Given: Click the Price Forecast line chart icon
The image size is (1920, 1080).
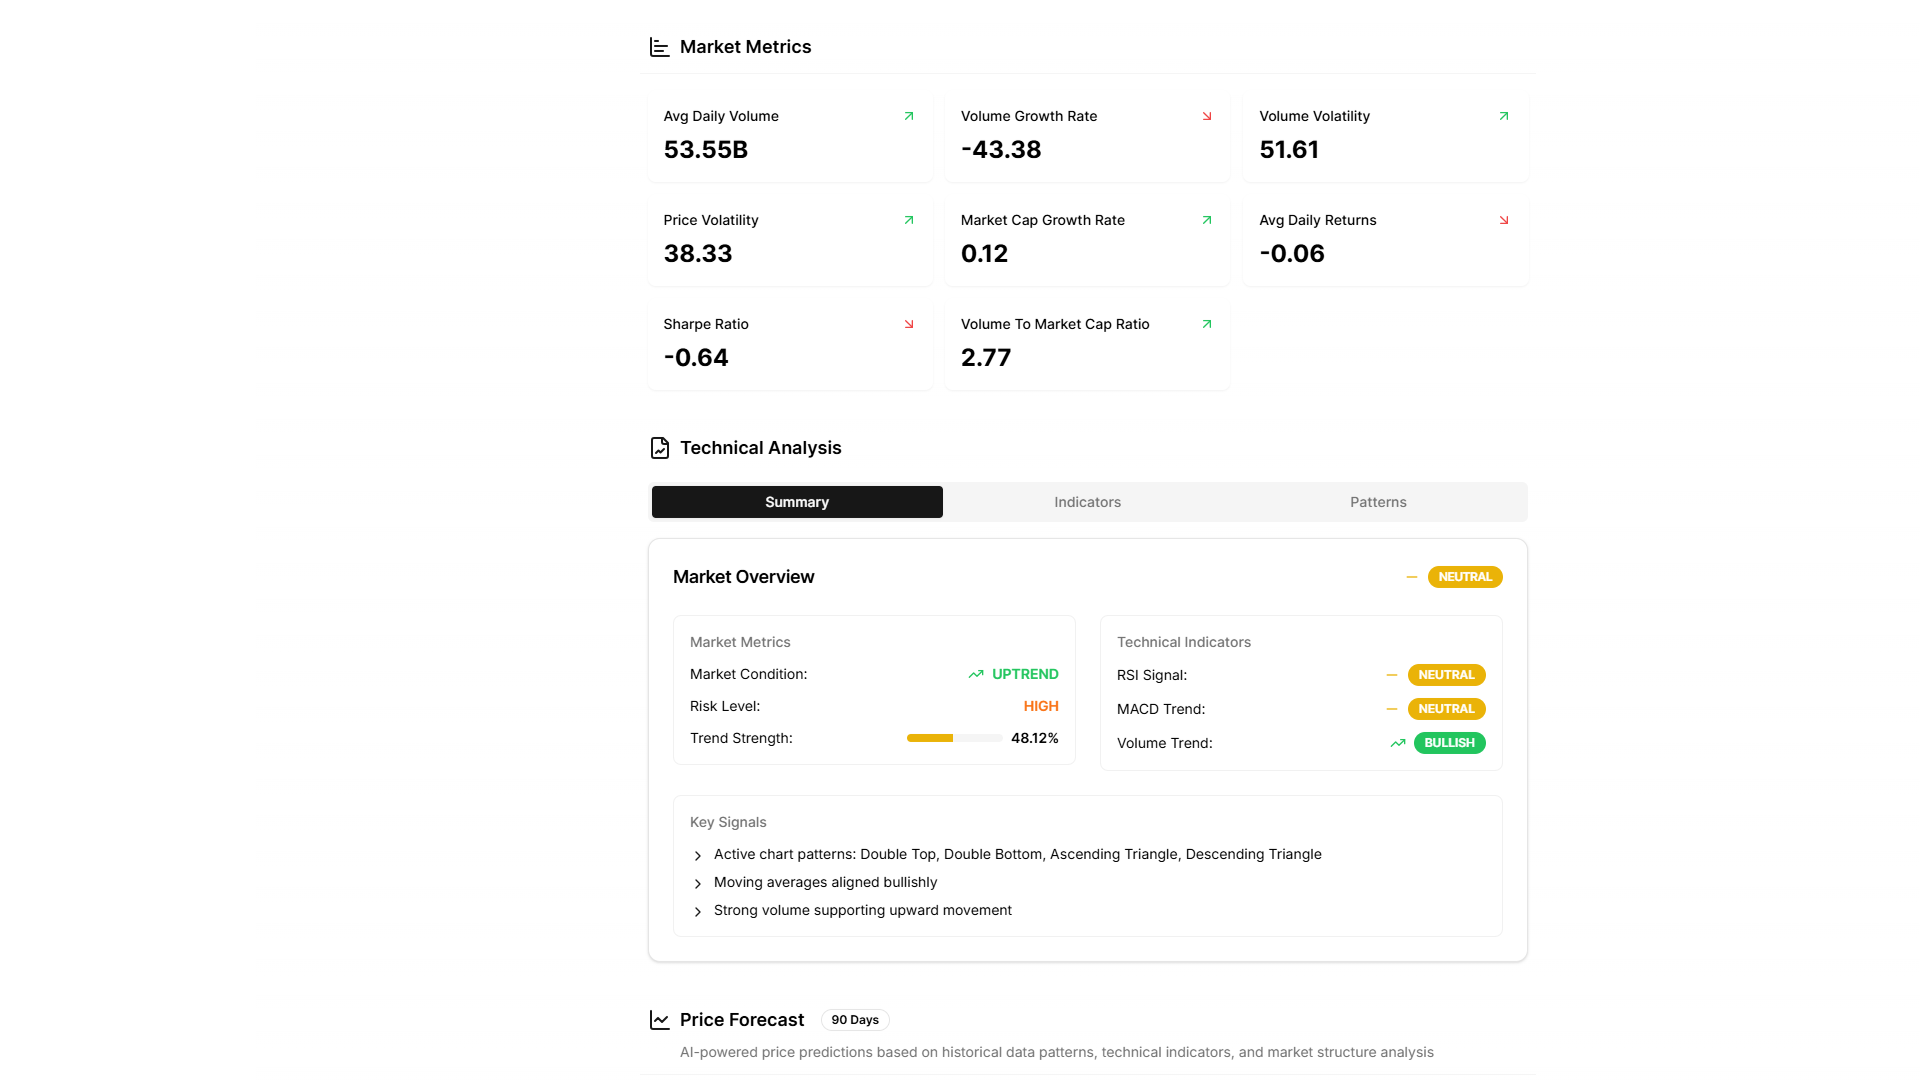Looking at the screenshot, I should pos(659,1020).
